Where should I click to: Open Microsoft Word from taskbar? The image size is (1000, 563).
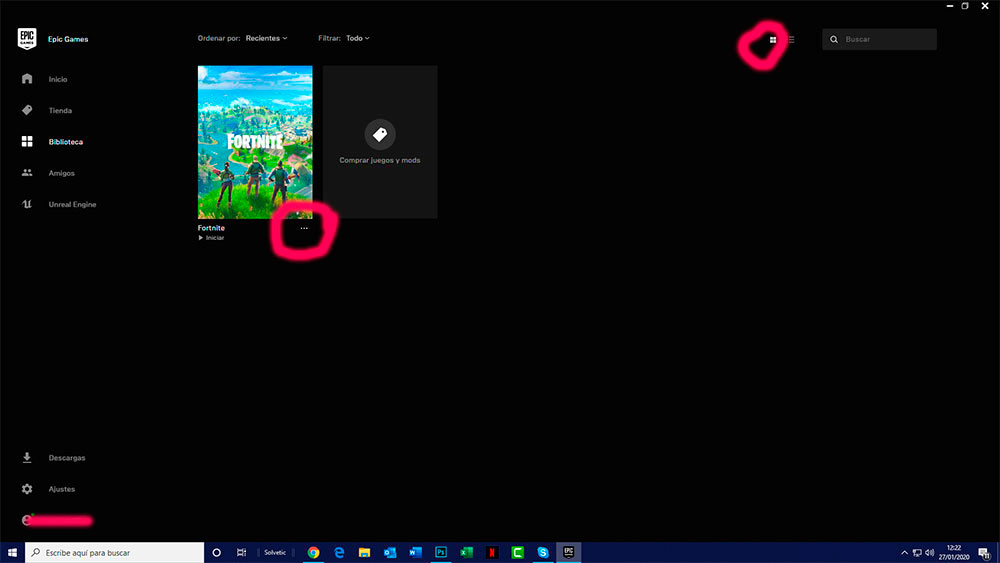[x=415, y=552]
